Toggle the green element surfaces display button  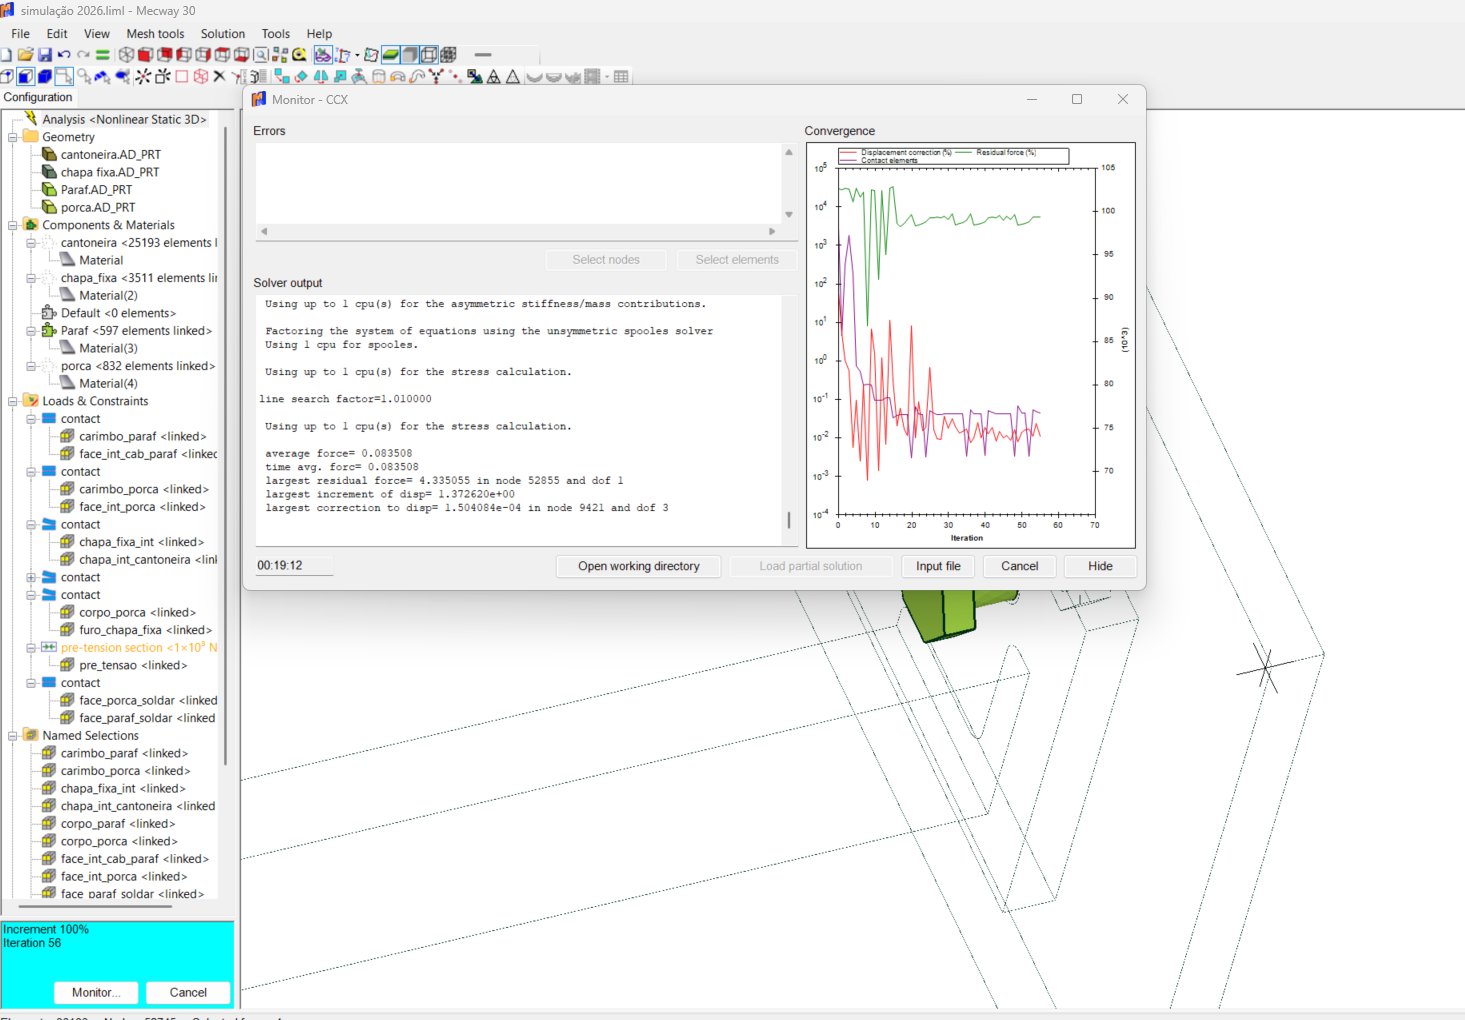(x=391, y=55)
